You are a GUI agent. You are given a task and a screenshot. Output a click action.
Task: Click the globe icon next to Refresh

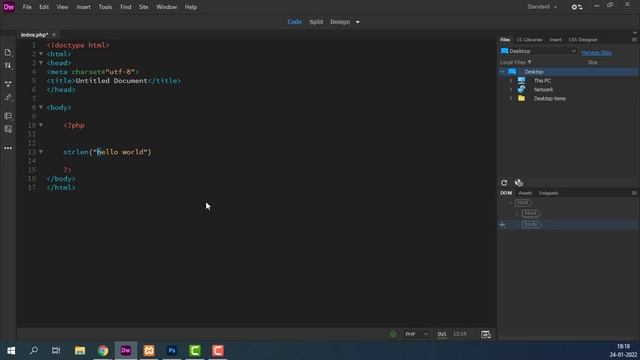click(519, 183)
